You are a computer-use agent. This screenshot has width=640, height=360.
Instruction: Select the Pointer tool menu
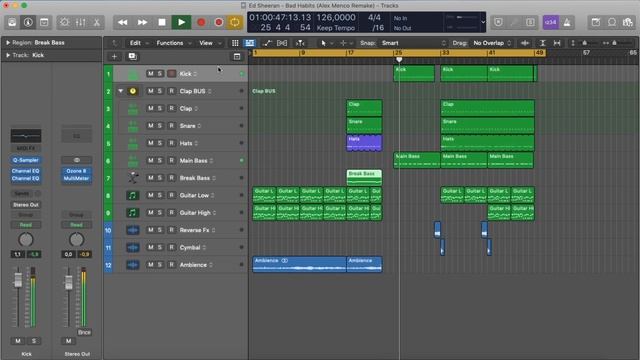327,43
